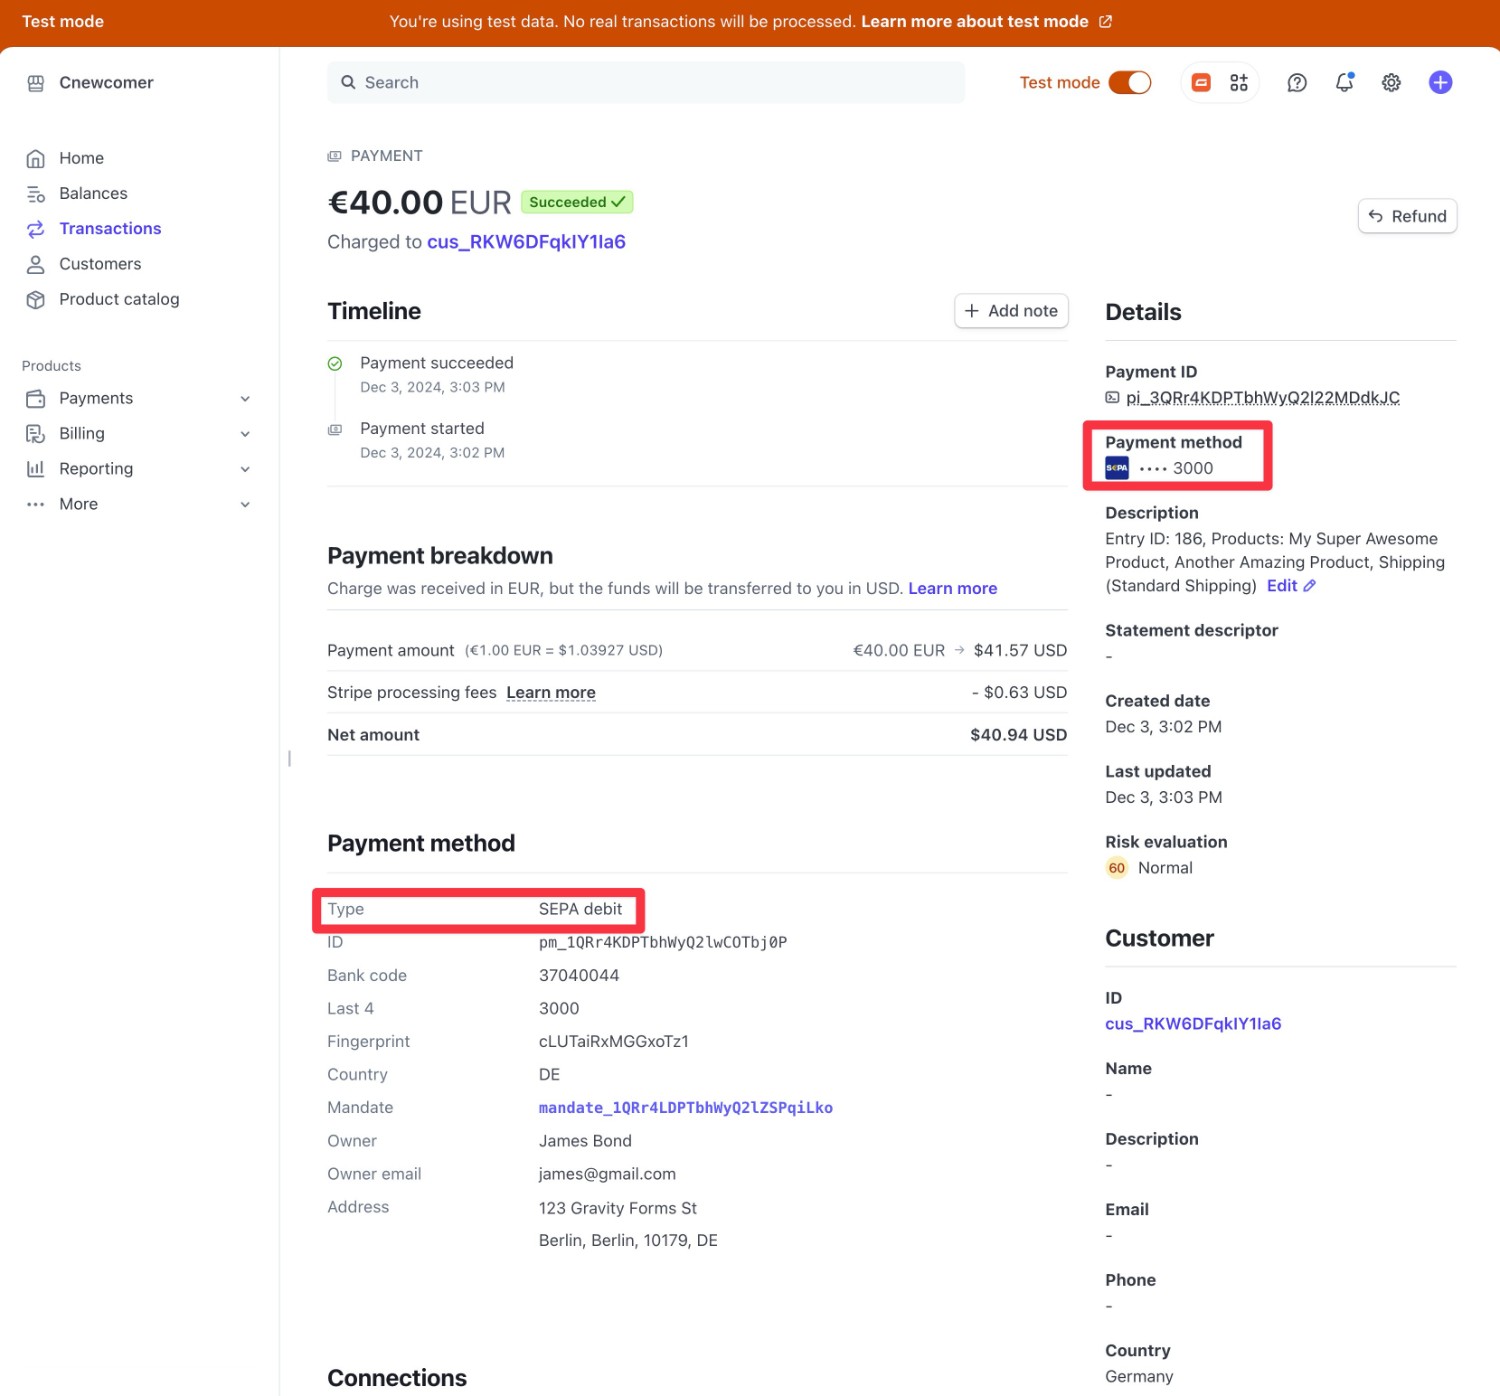The width and height of the screenshot is (1500, 1396).
Task: Click the Payment ID copy icon
Action: coord(1112,398)
